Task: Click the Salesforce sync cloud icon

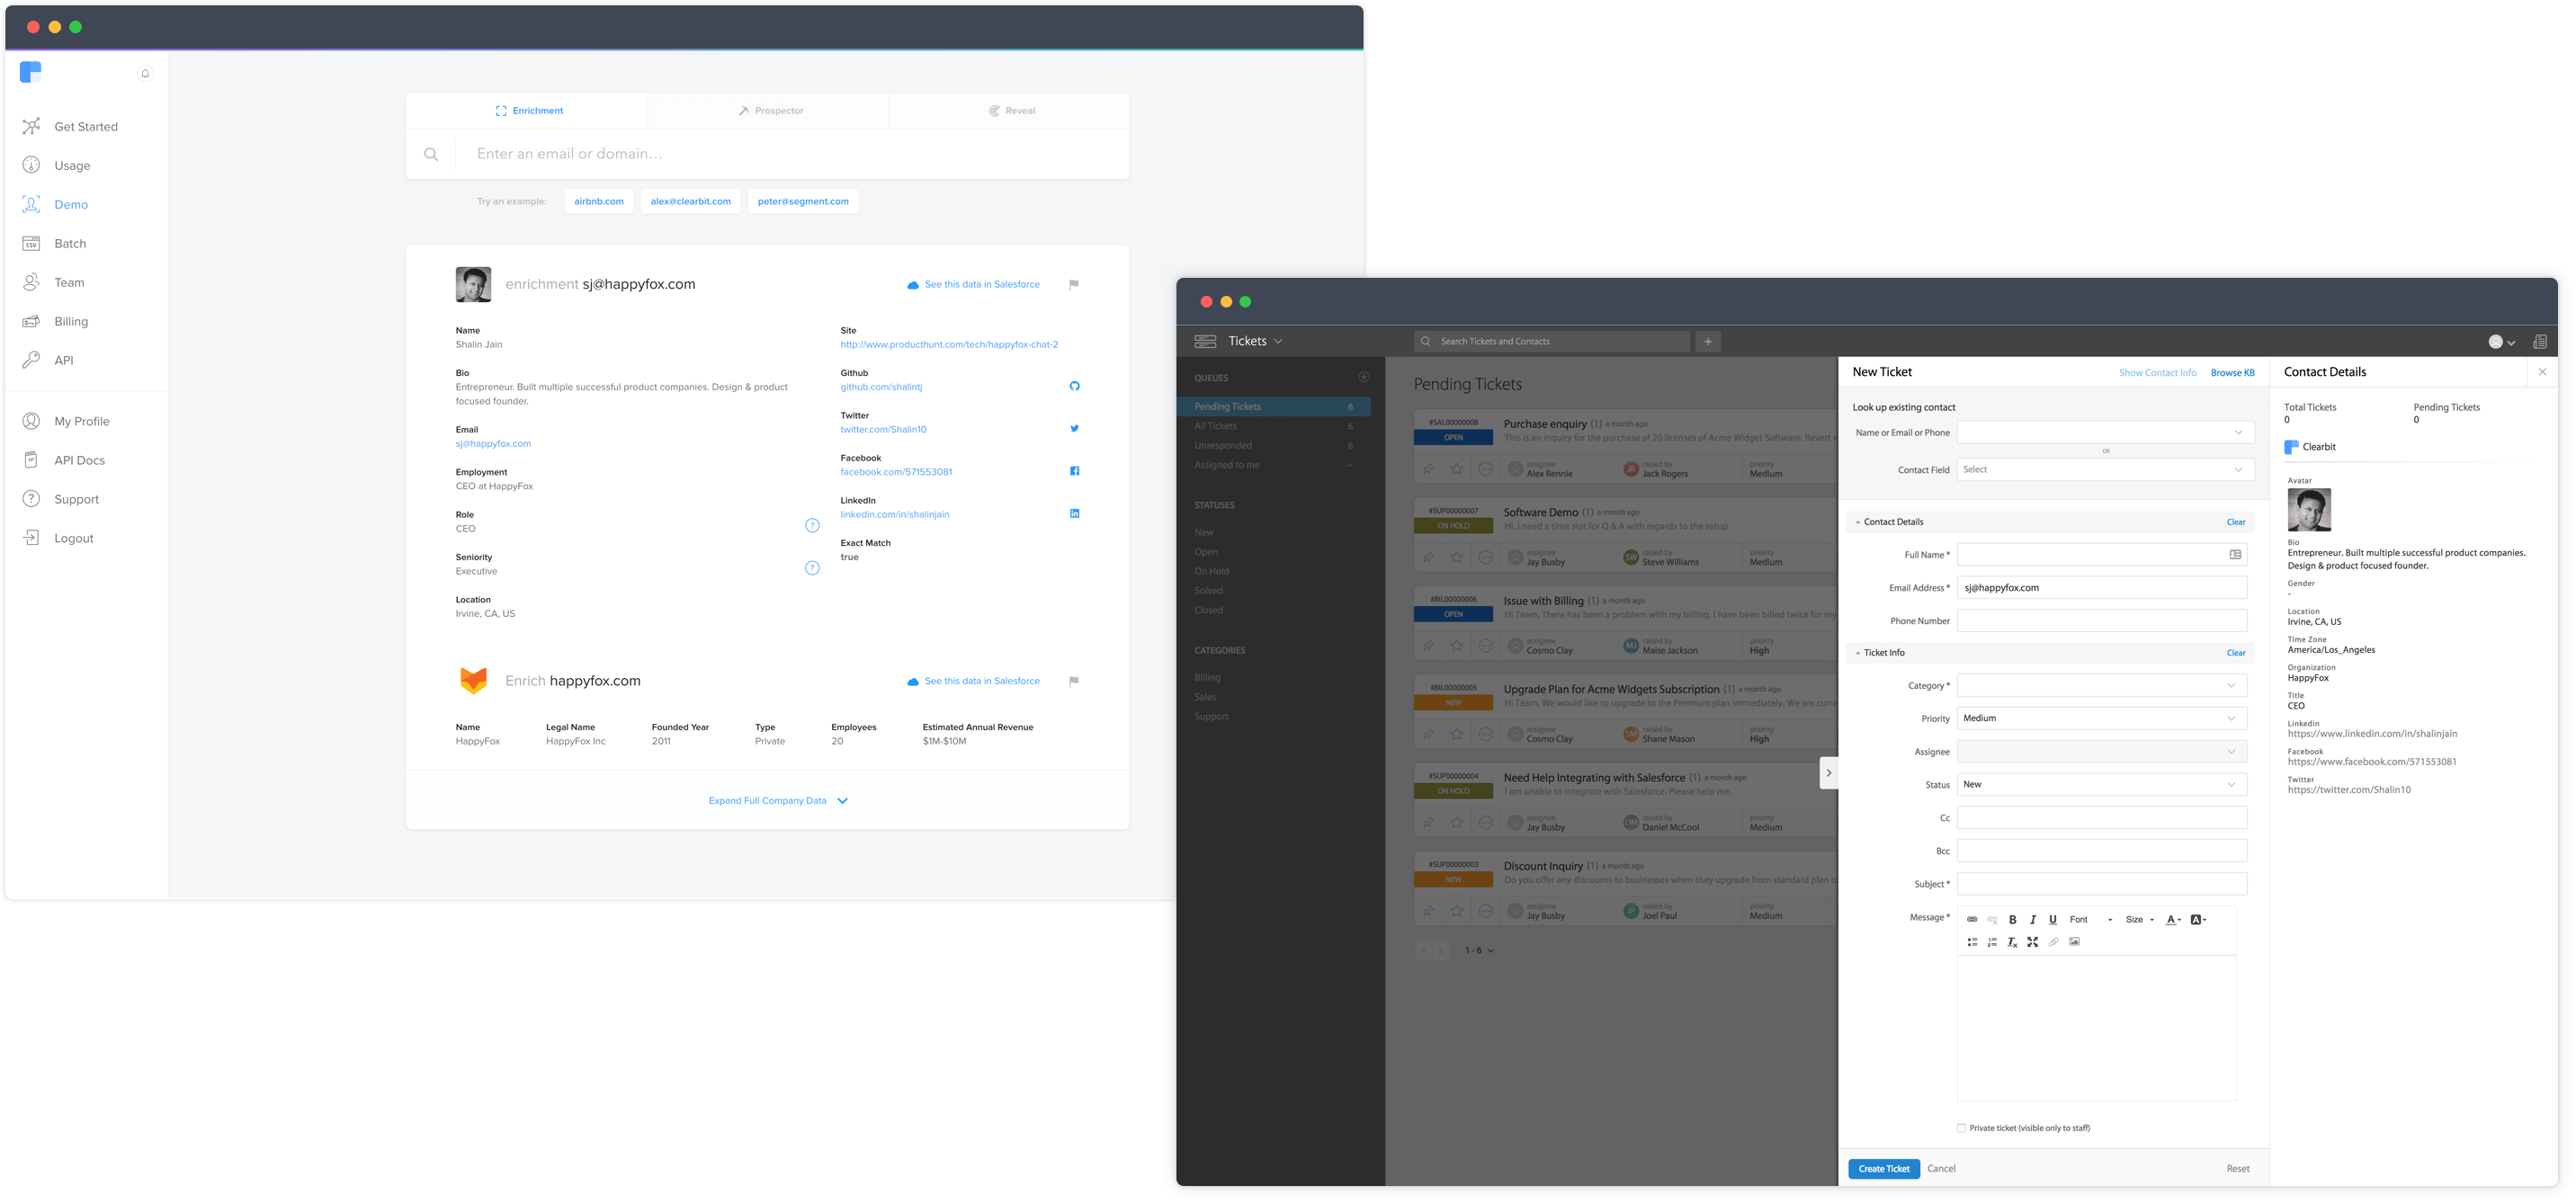Action: click(x=912, y=284)
